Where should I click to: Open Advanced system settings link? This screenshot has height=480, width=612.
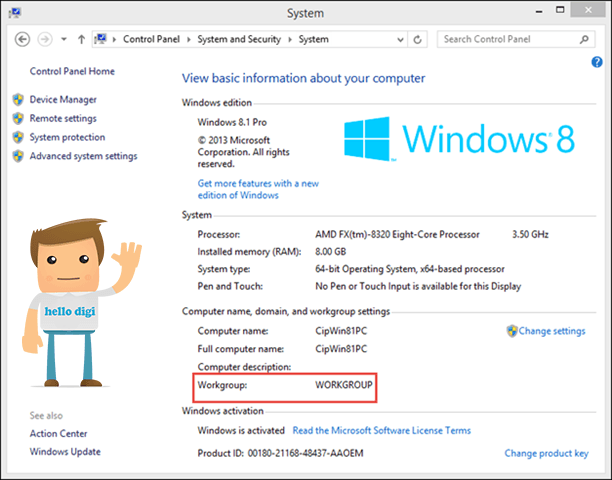pos(84,156)
